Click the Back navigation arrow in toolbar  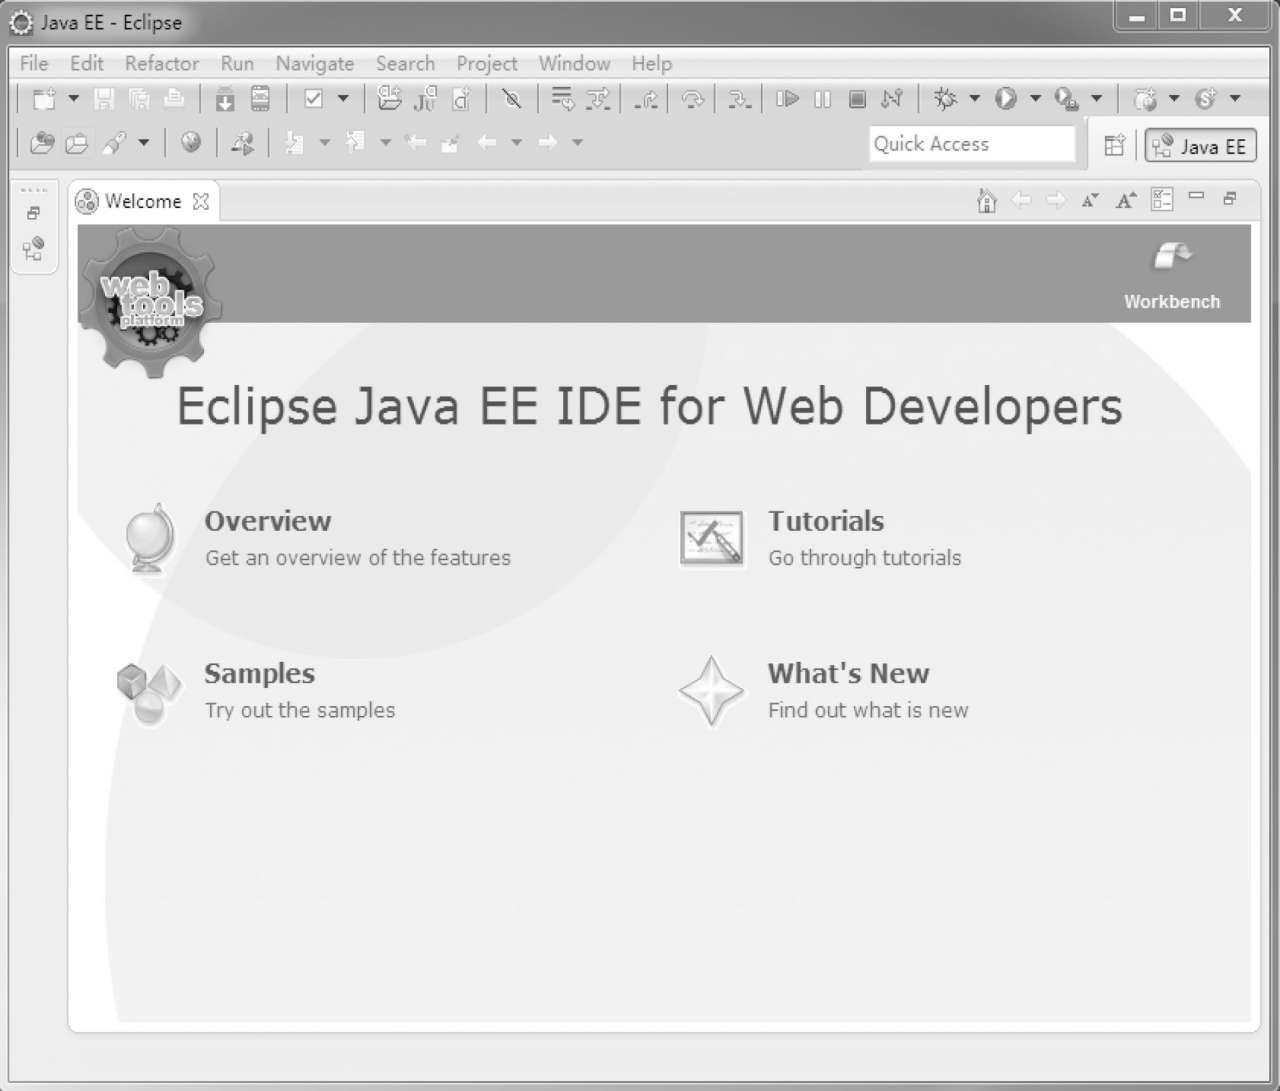tap(487, 143)
